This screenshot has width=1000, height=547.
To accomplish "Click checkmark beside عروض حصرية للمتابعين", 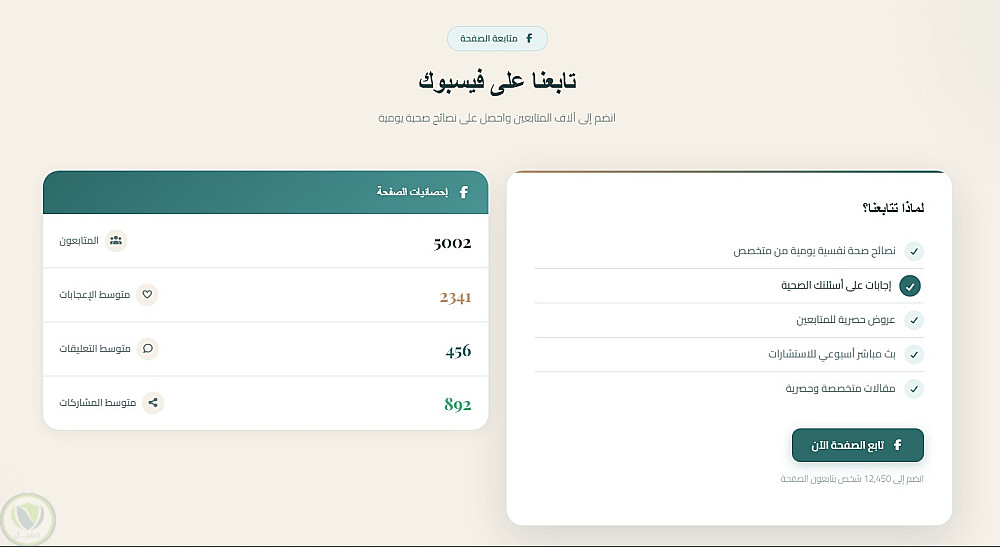I will (914, 320).
